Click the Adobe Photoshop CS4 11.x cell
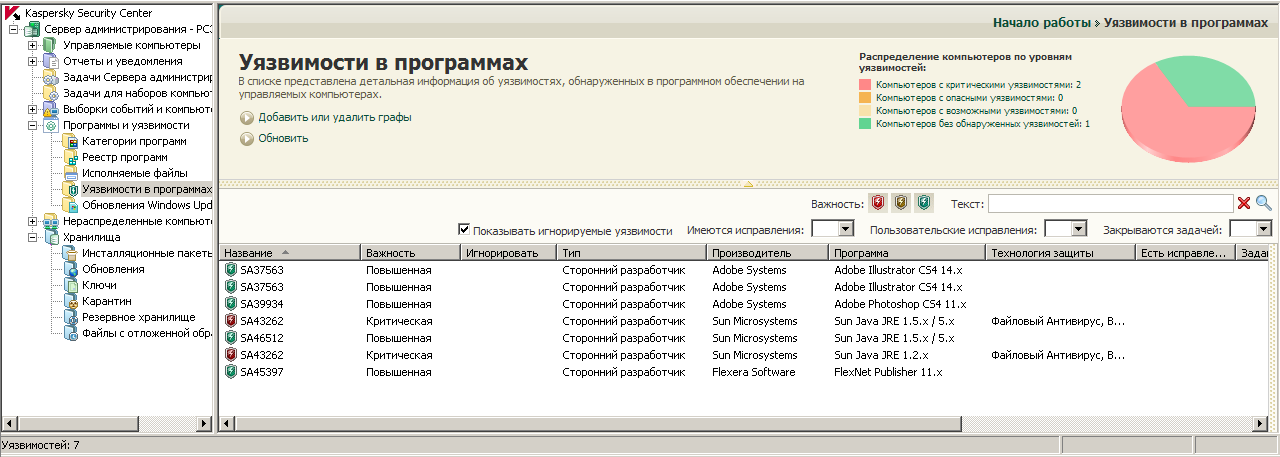1280x457 pixels. (x=900, y=303)
